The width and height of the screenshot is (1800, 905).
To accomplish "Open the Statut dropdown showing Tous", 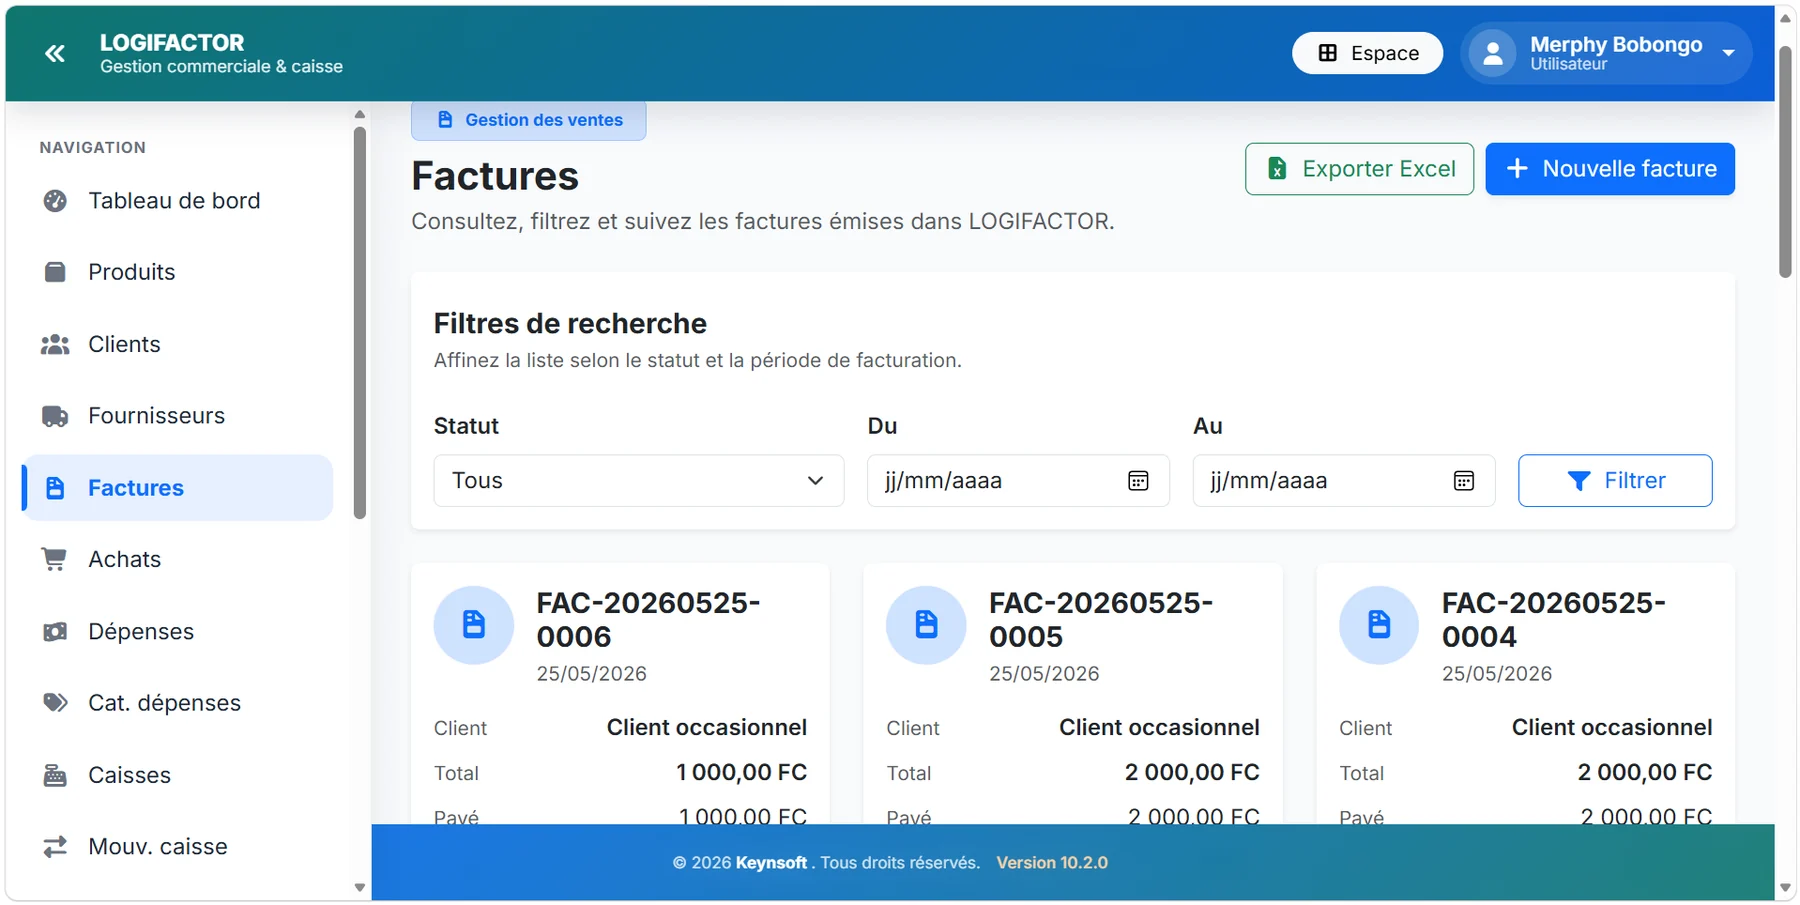I will click(639, 481).
